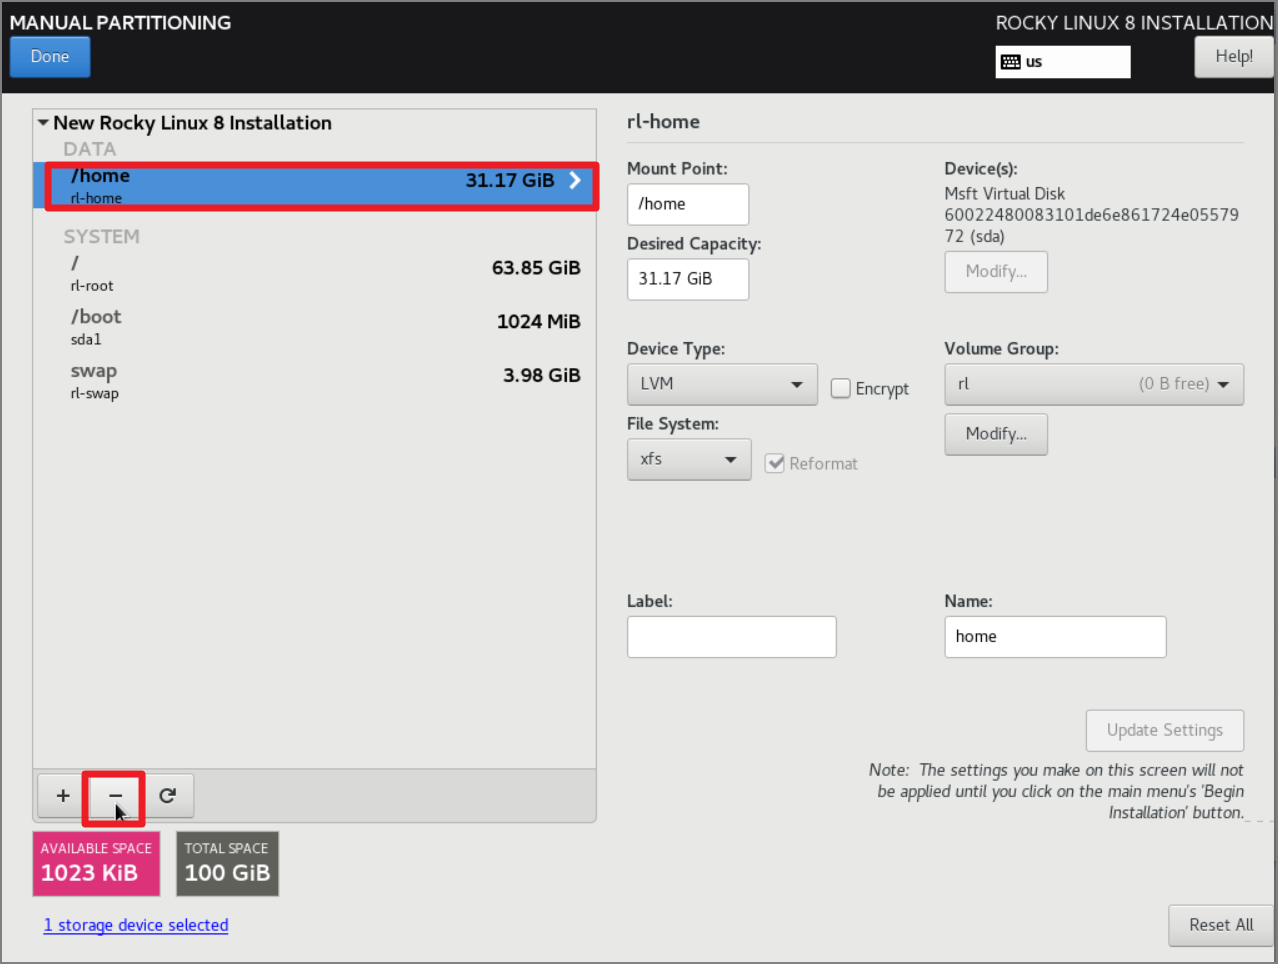Click the Label input field
1278x964 pixels.
(732, 637)
